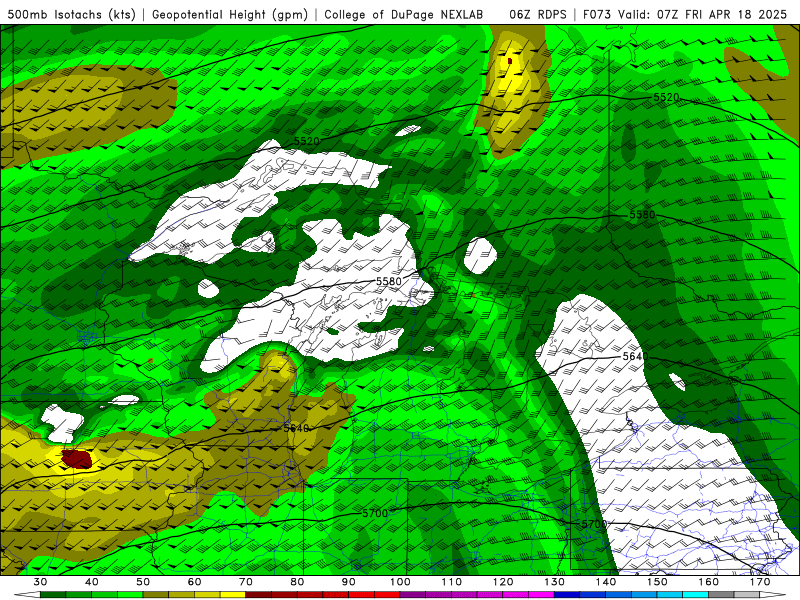Click the 'Geopotential Height (gpm)' title text

(x=230, y=15)
